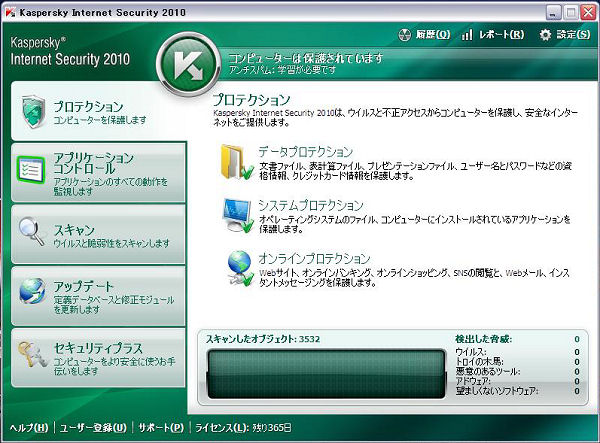Open the データプロテクション heading
The height and width of the screenshot is (443, 600).
305,152
